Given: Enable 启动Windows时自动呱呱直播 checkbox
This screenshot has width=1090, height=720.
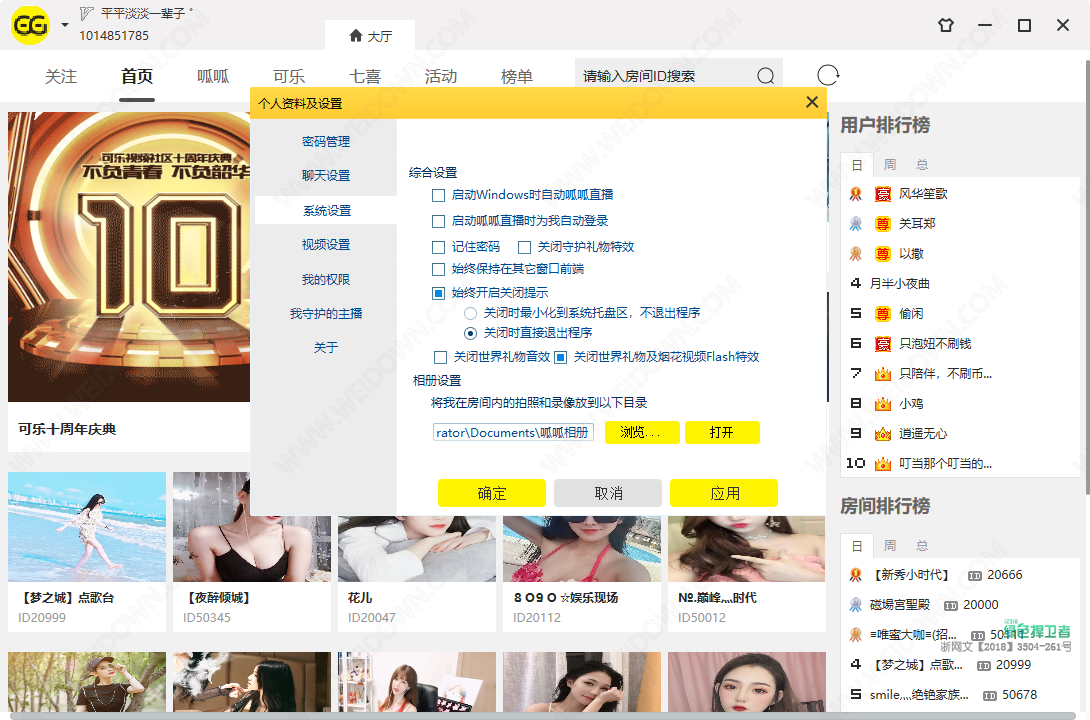Looking at the screenshot, I should click(x=439, y=195).
